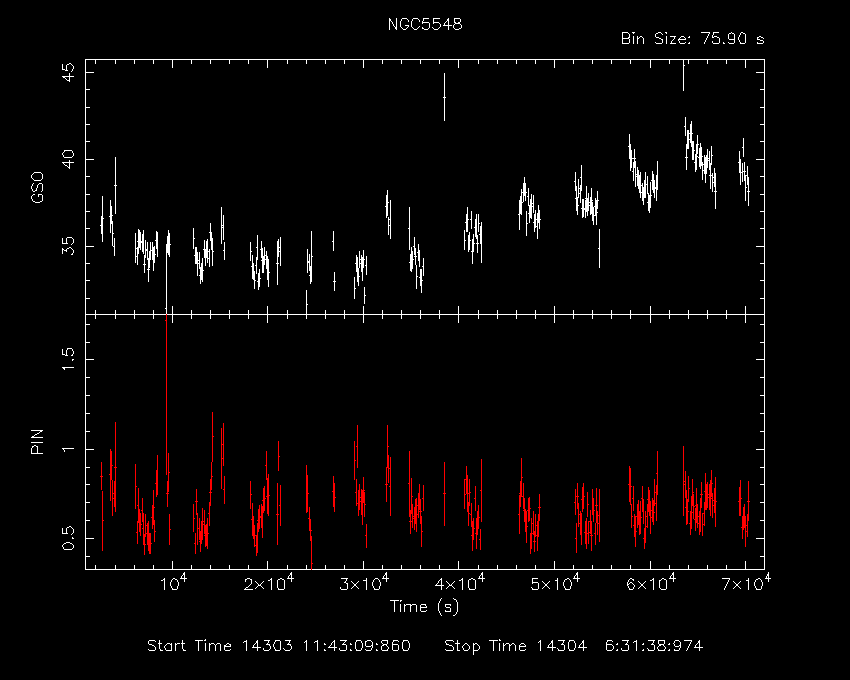Click the 1 tick label on PIN axis
This screenshot has width=850, height=680.
68,449
